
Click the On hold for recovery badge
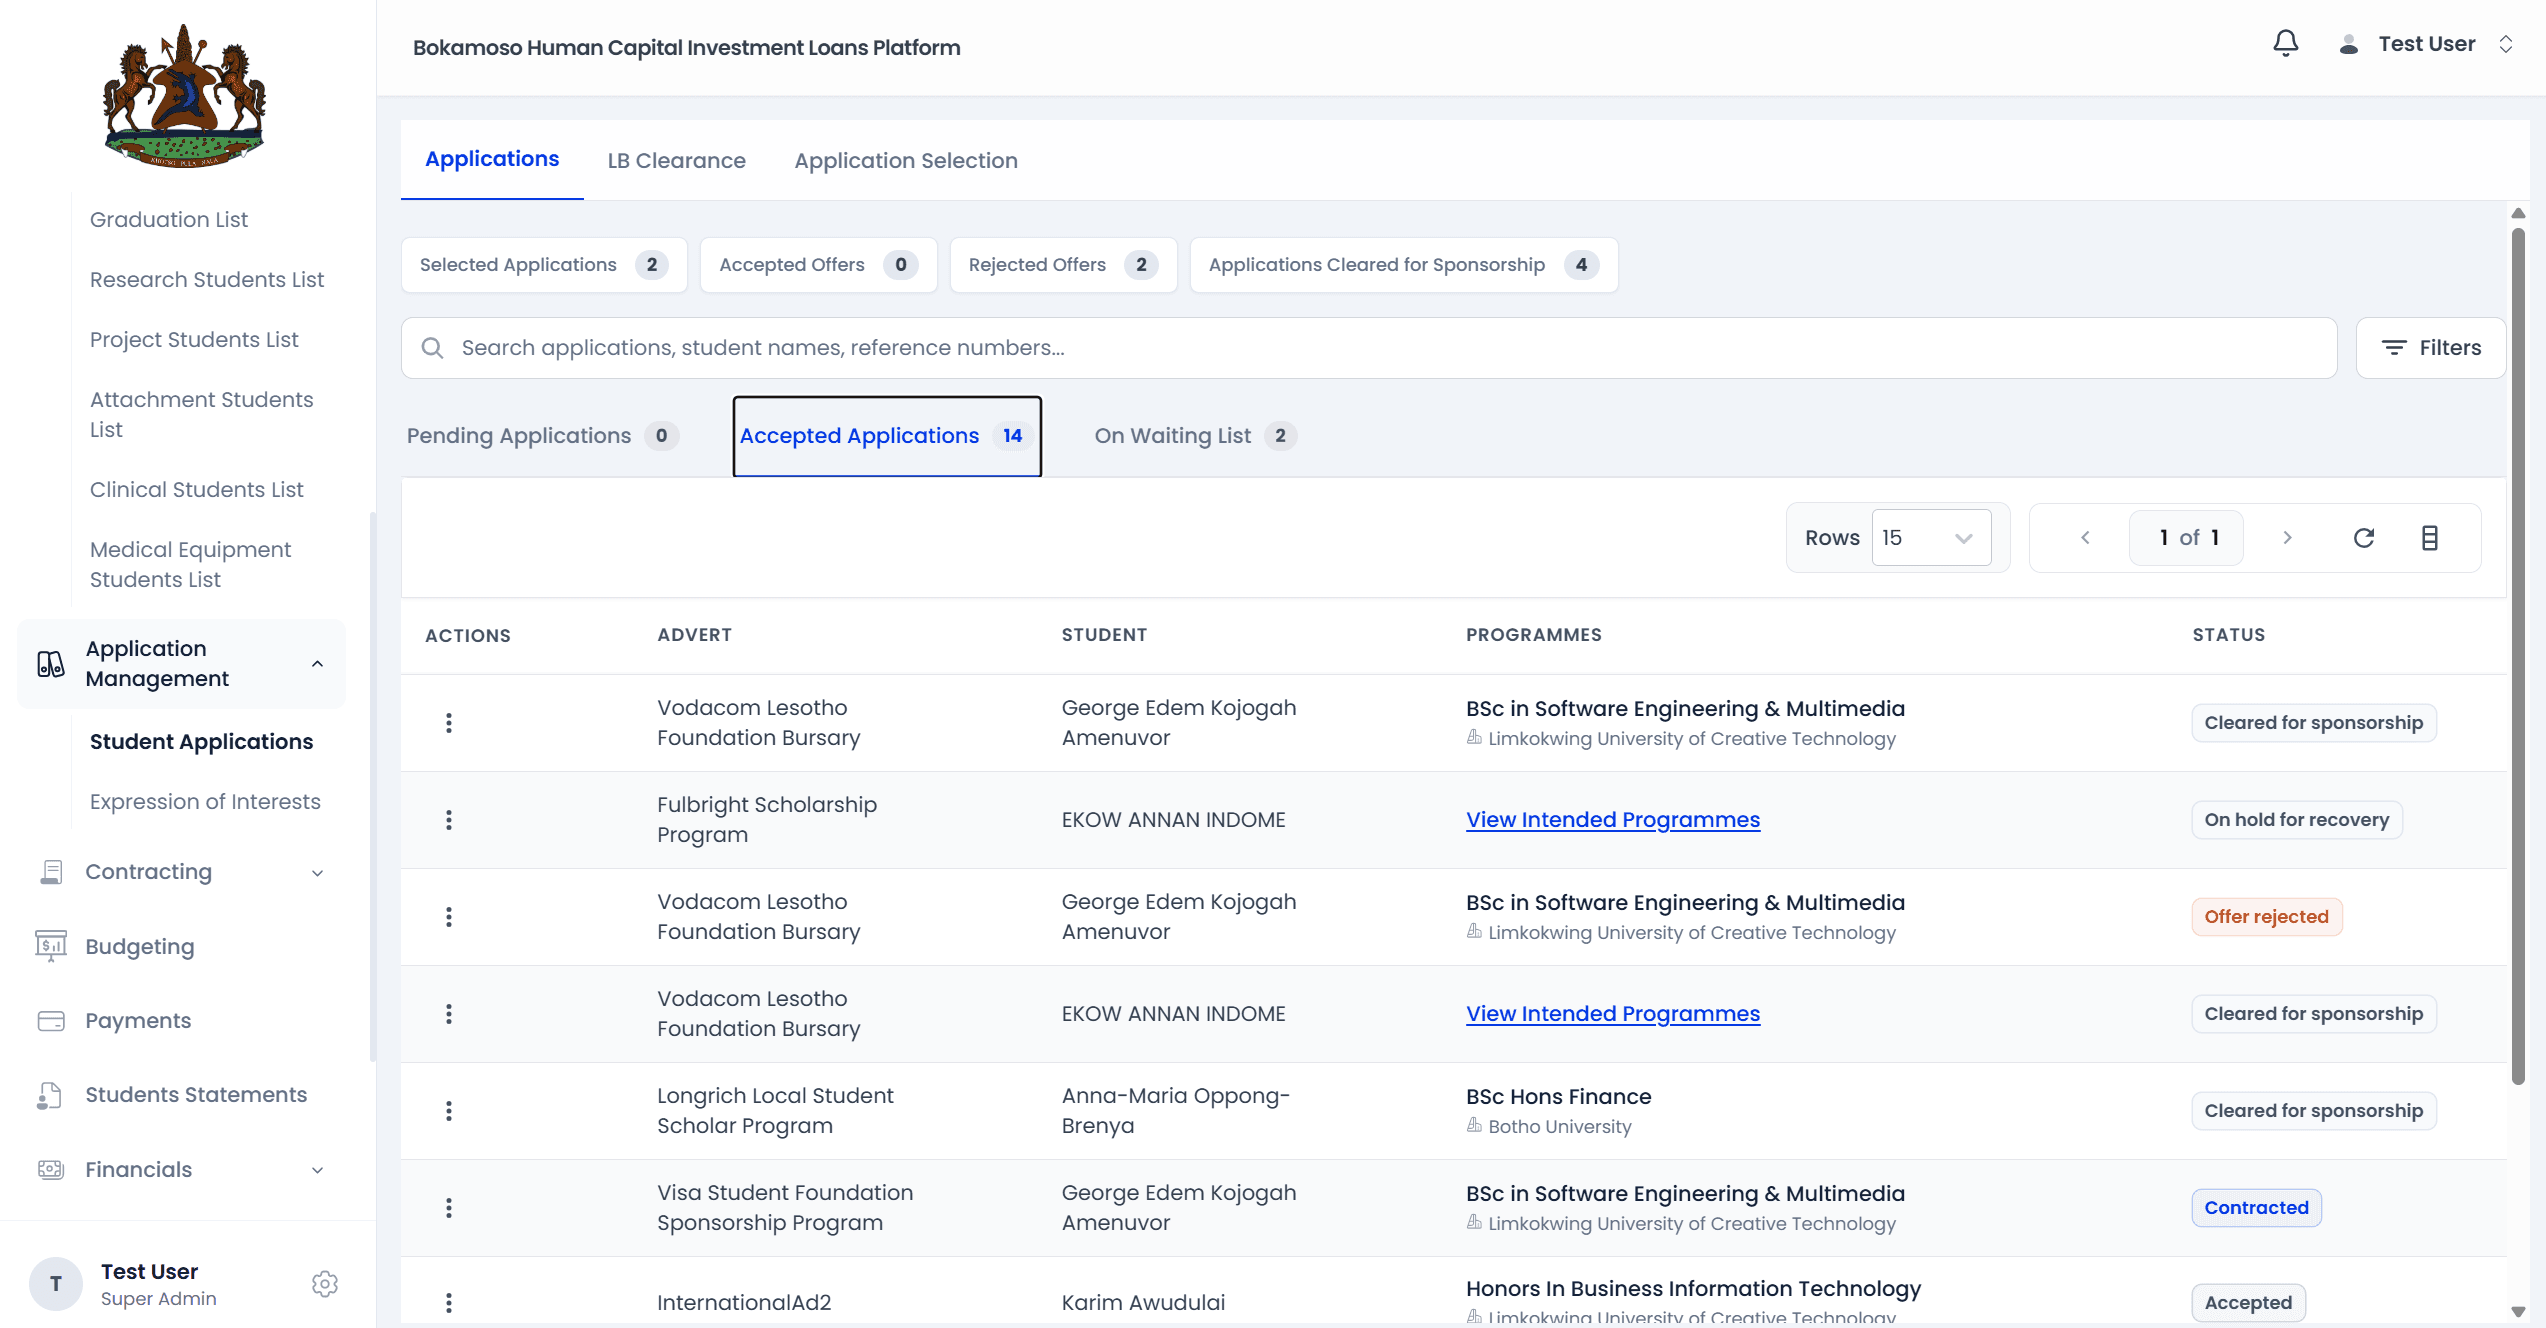[2296, 820]
